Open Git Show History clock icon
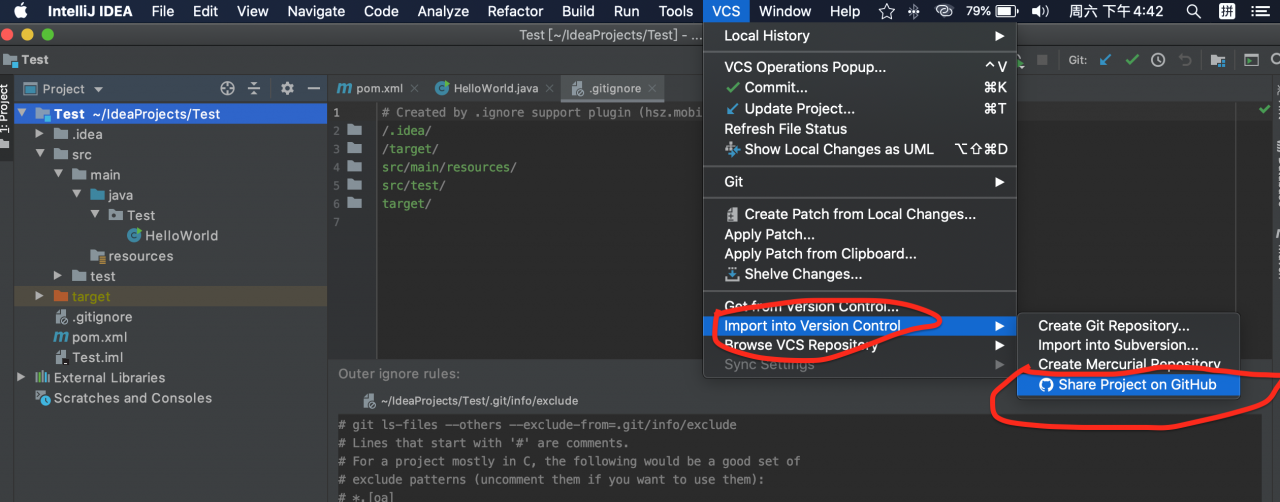 (1158, 60)
